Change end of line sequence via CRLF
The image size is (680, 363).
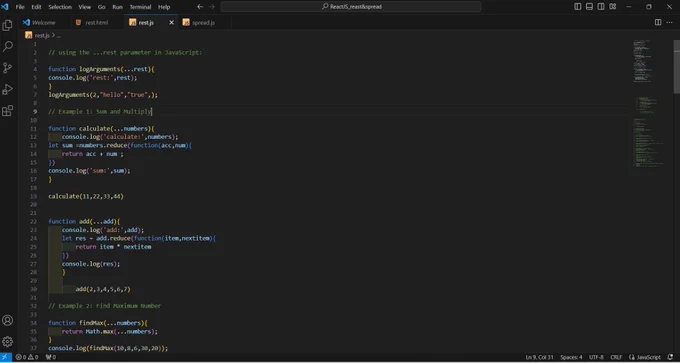click(x=616, y=357)
